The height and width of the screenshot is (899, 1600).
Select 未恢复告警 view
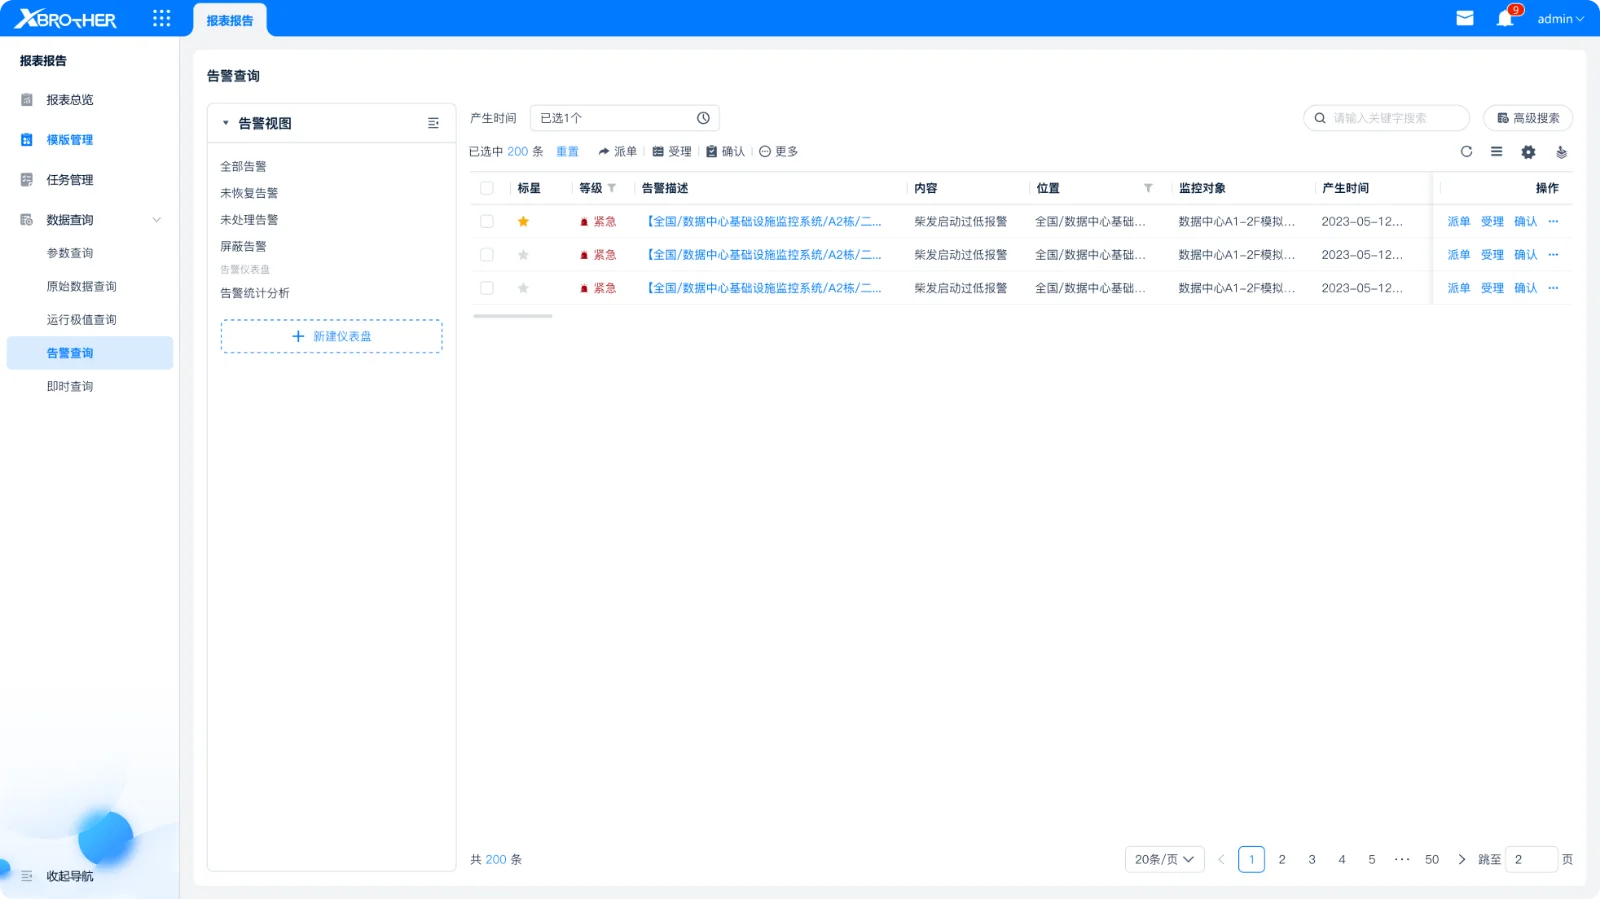point(249,193)
